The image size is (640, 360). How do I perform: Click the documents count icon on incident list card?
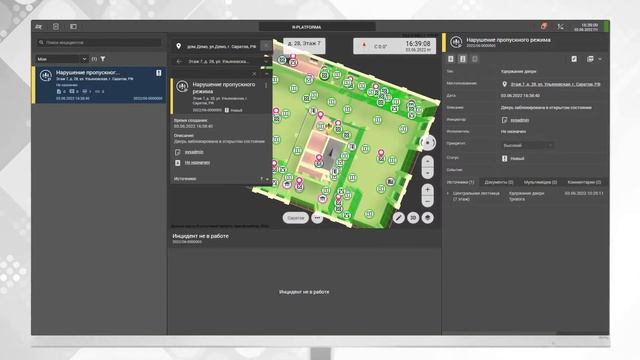(x=59, y=92)
